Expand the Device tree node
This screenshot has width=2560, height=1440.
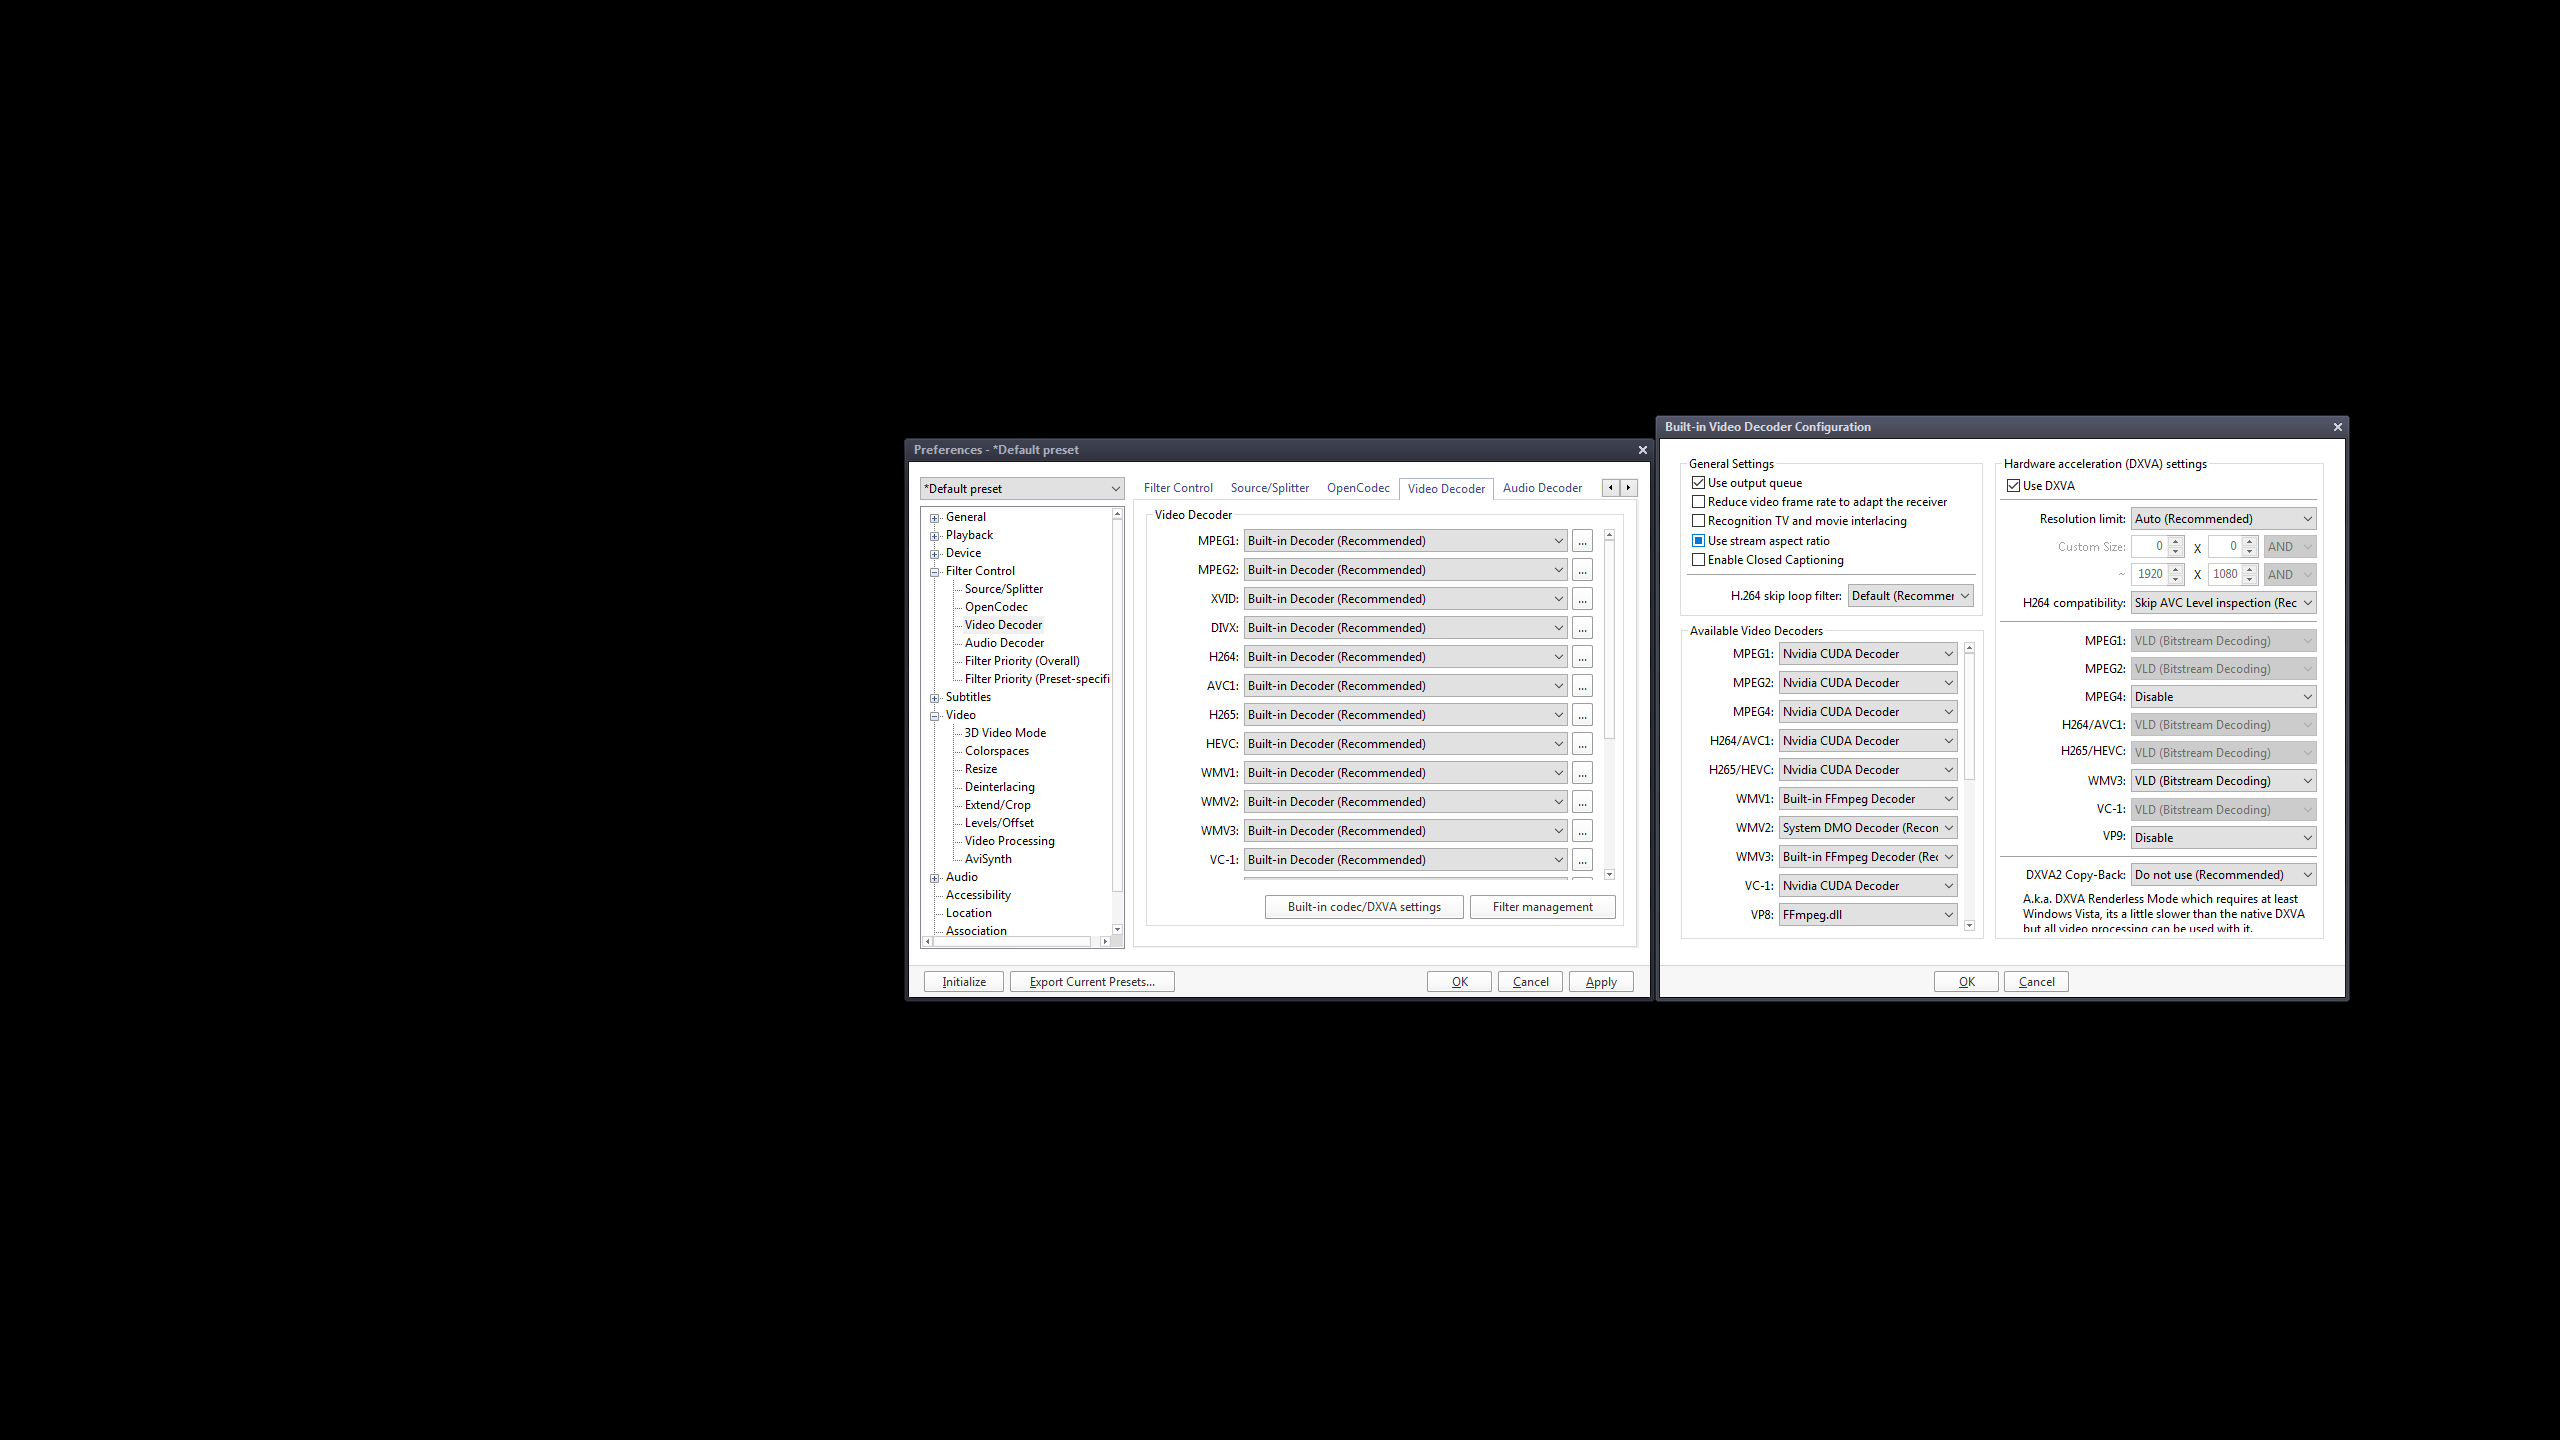click(935, 554)
